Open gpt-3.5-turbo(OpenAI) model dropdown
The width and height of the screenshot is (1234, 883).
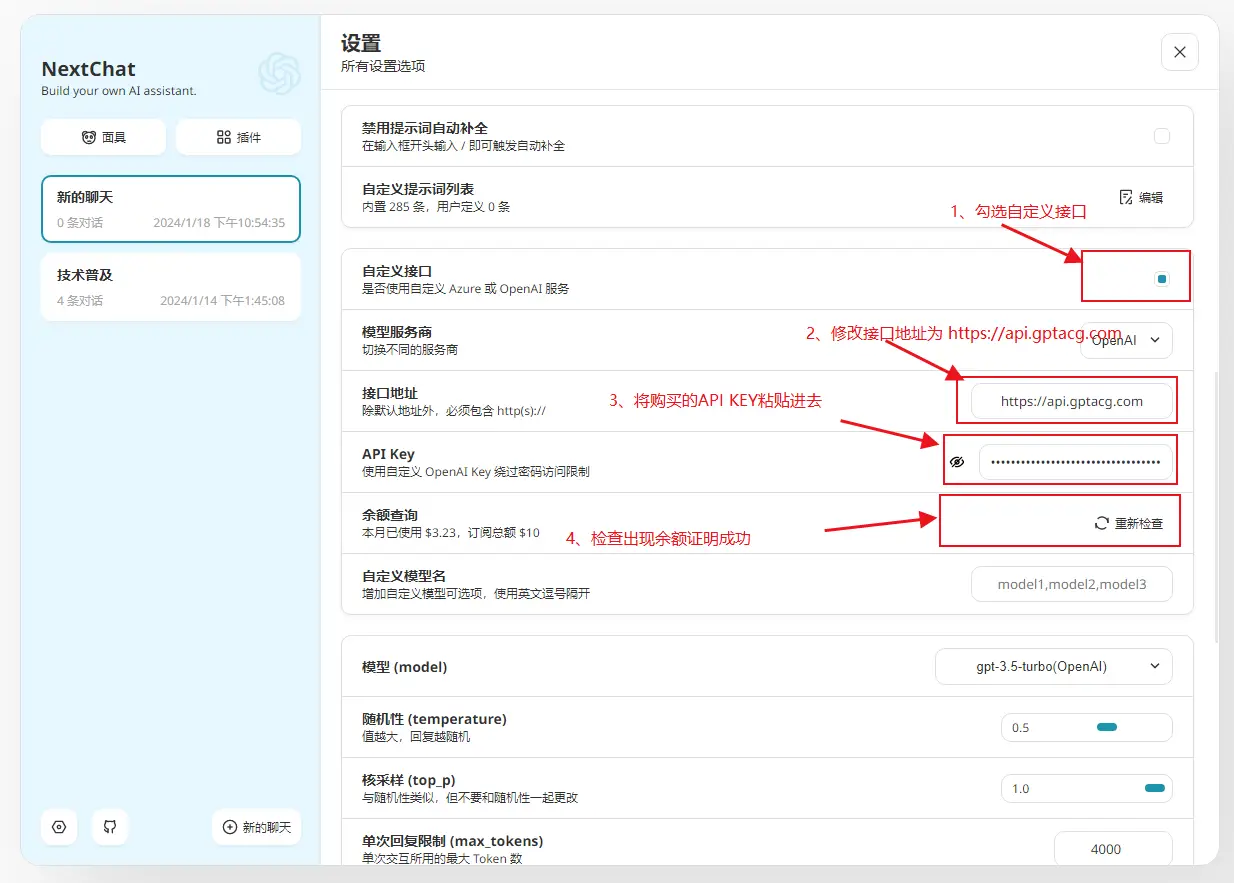pos(1054,666)
